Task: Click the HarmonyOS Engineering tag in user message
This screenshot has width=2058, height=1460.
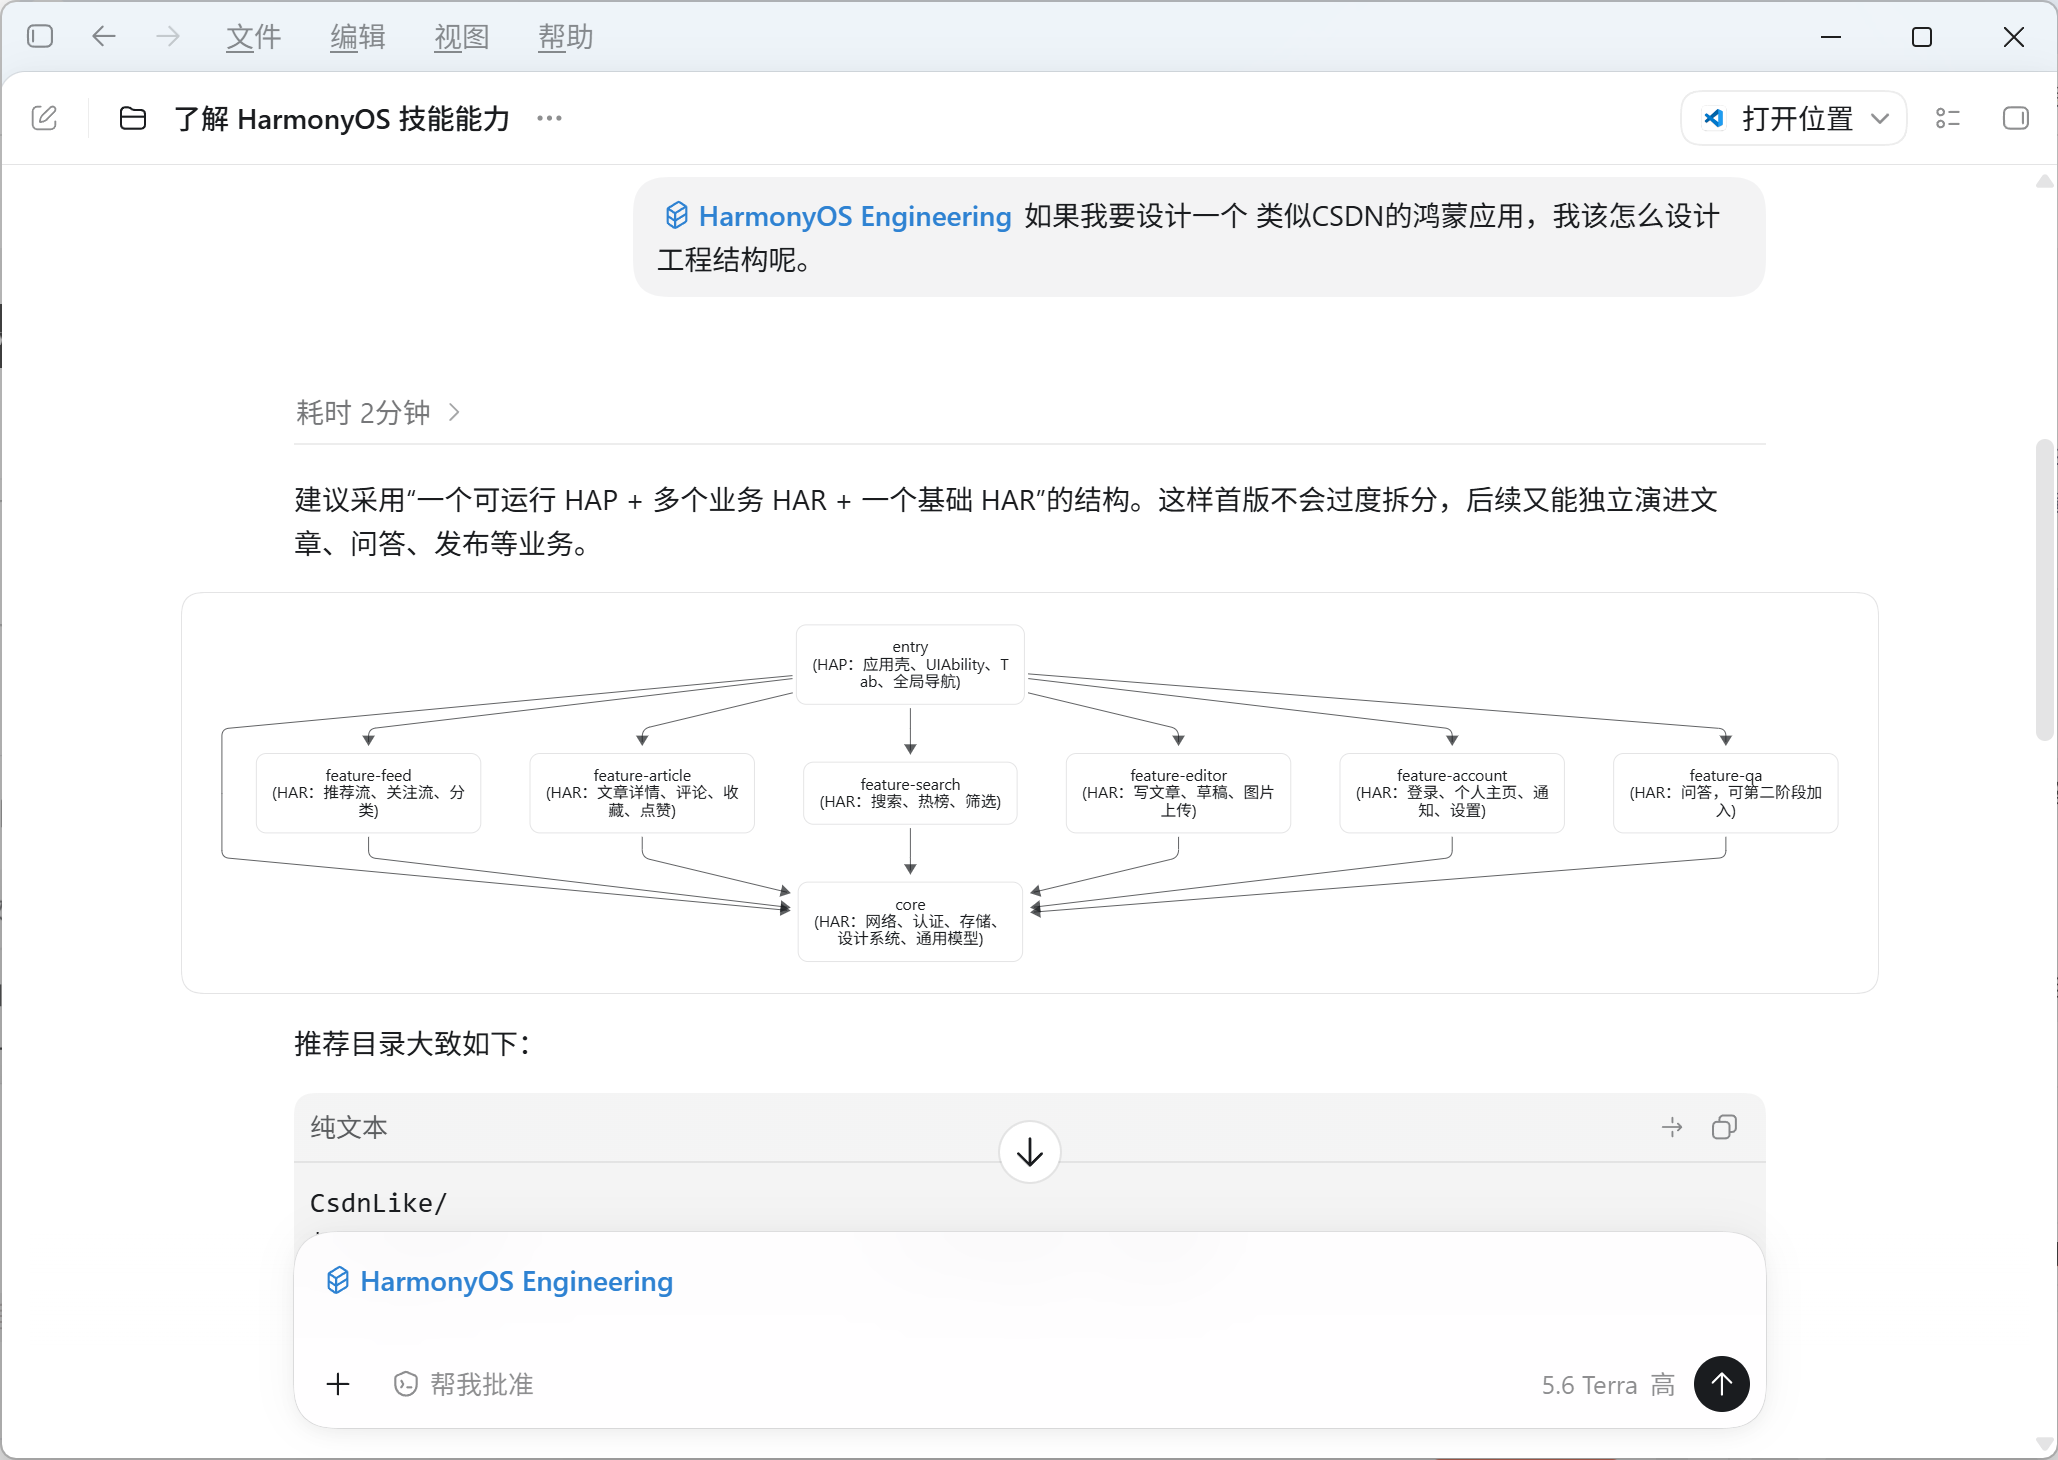Action: pyautogui.click(x=838, y=216)
